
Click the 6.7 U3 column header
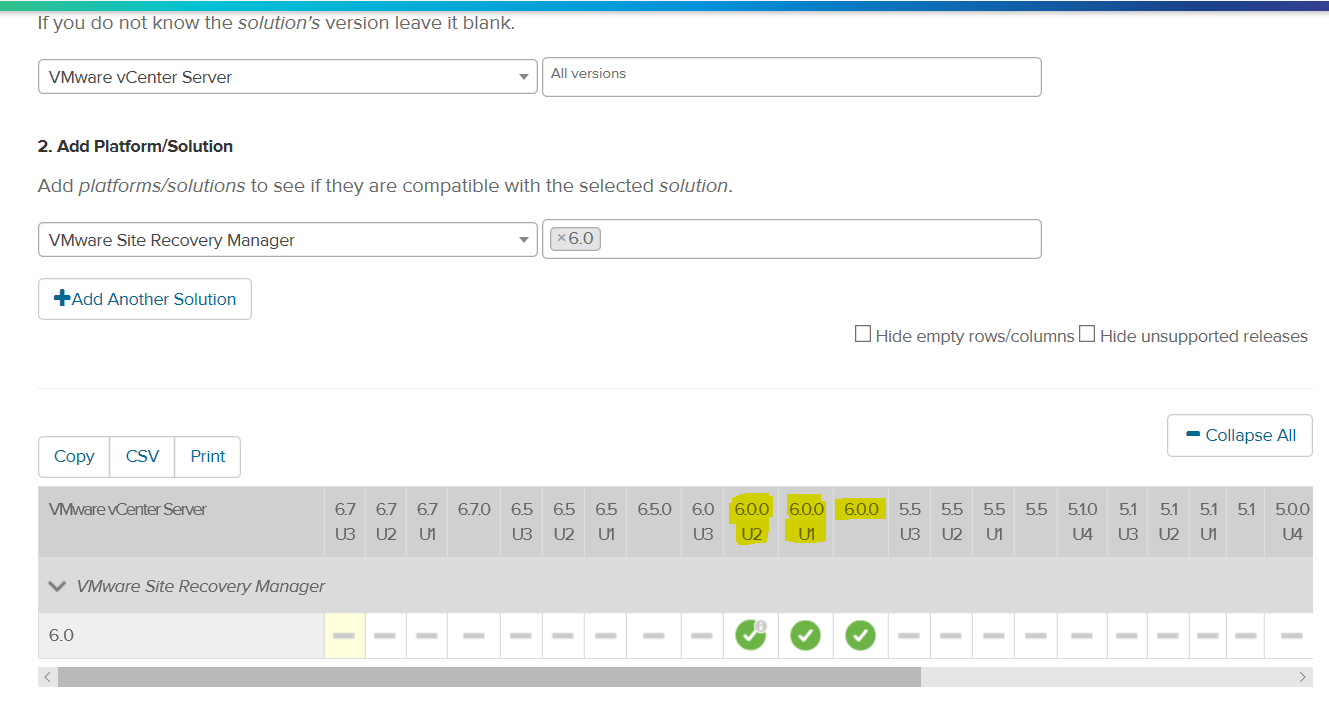(x=344, y=521)
